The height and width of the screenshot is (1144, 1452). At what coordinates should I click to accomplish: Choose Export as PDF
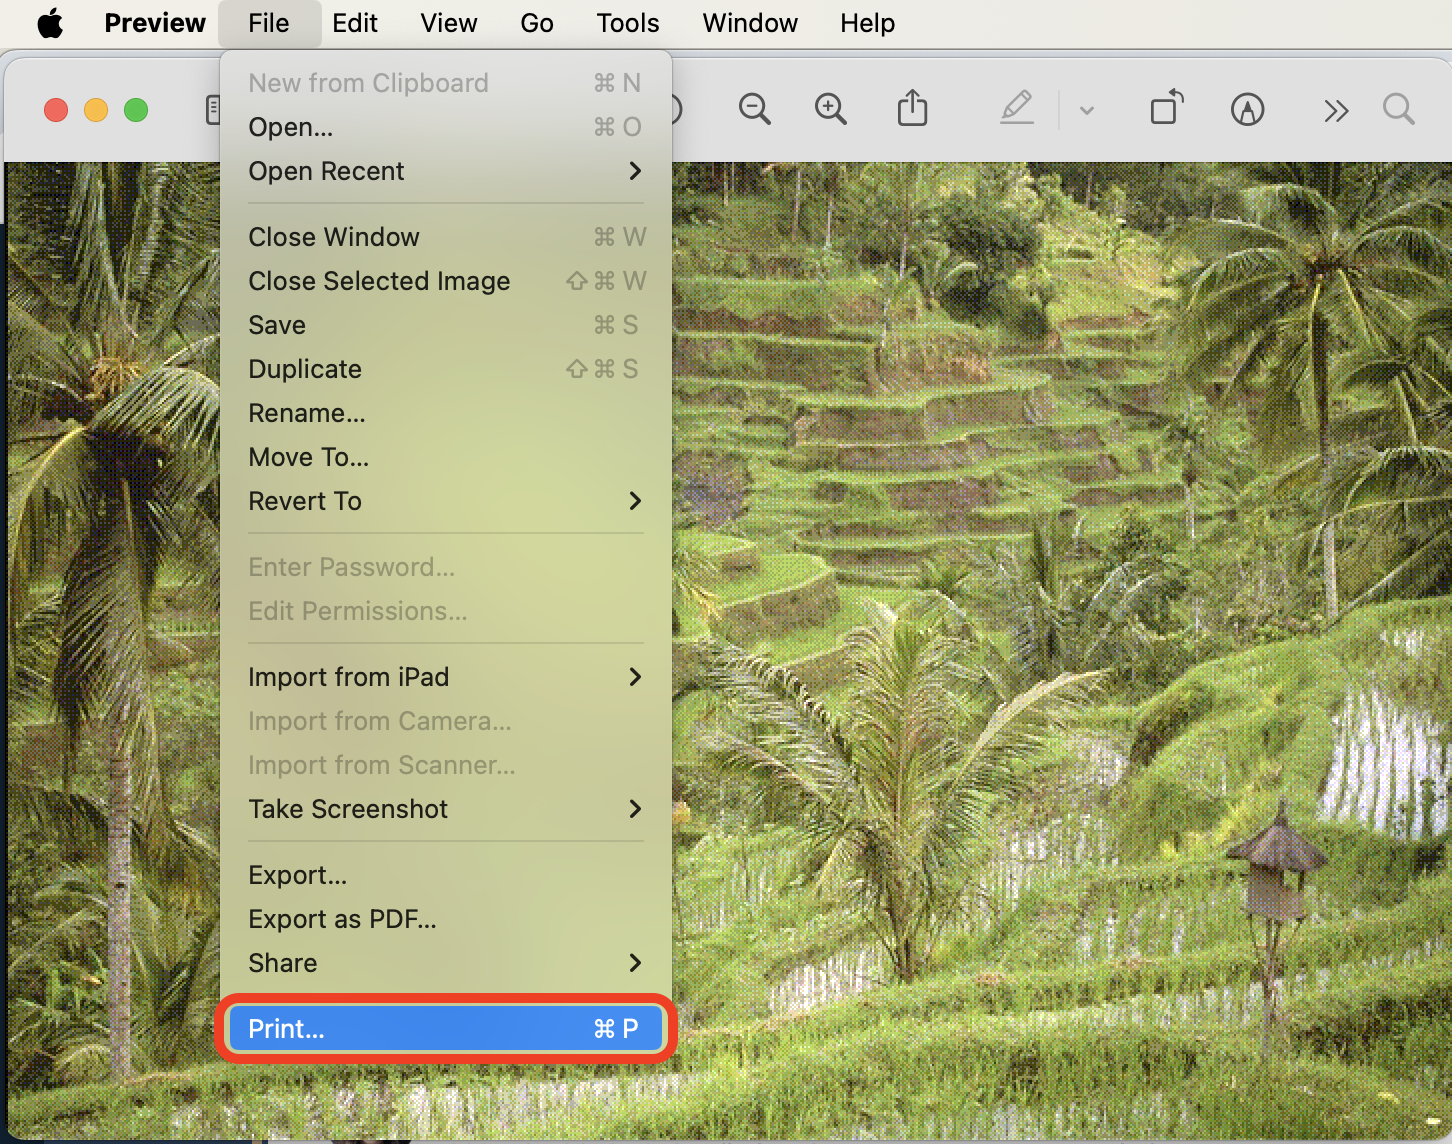click(342, 918)
